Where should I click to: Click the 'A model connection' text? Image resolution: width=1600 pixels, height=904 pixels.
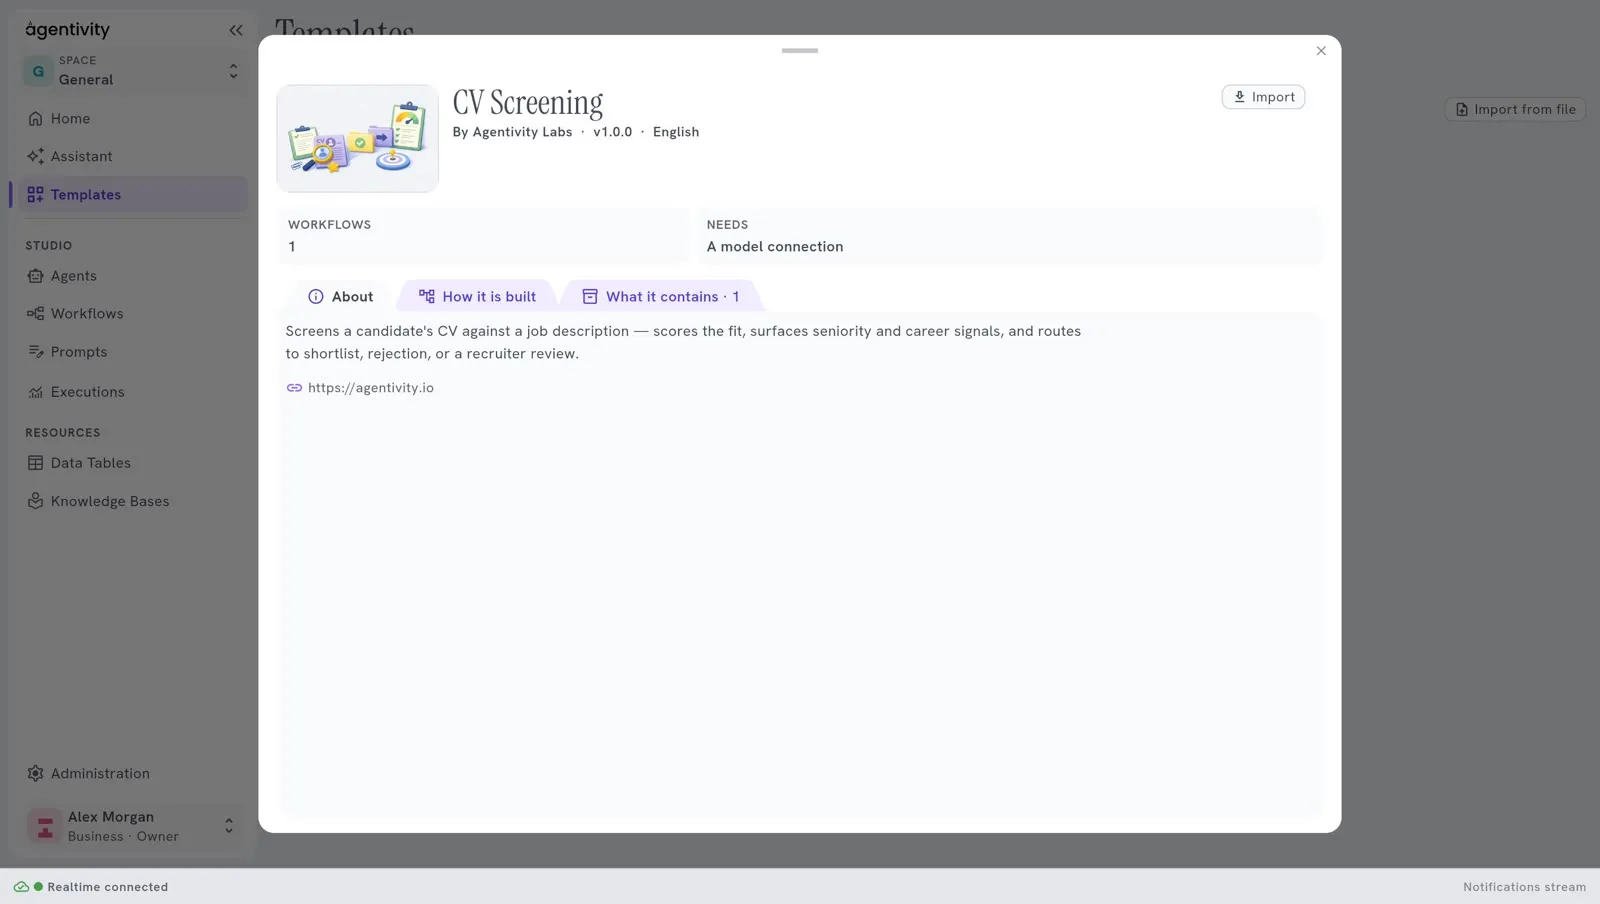[775, 247]
